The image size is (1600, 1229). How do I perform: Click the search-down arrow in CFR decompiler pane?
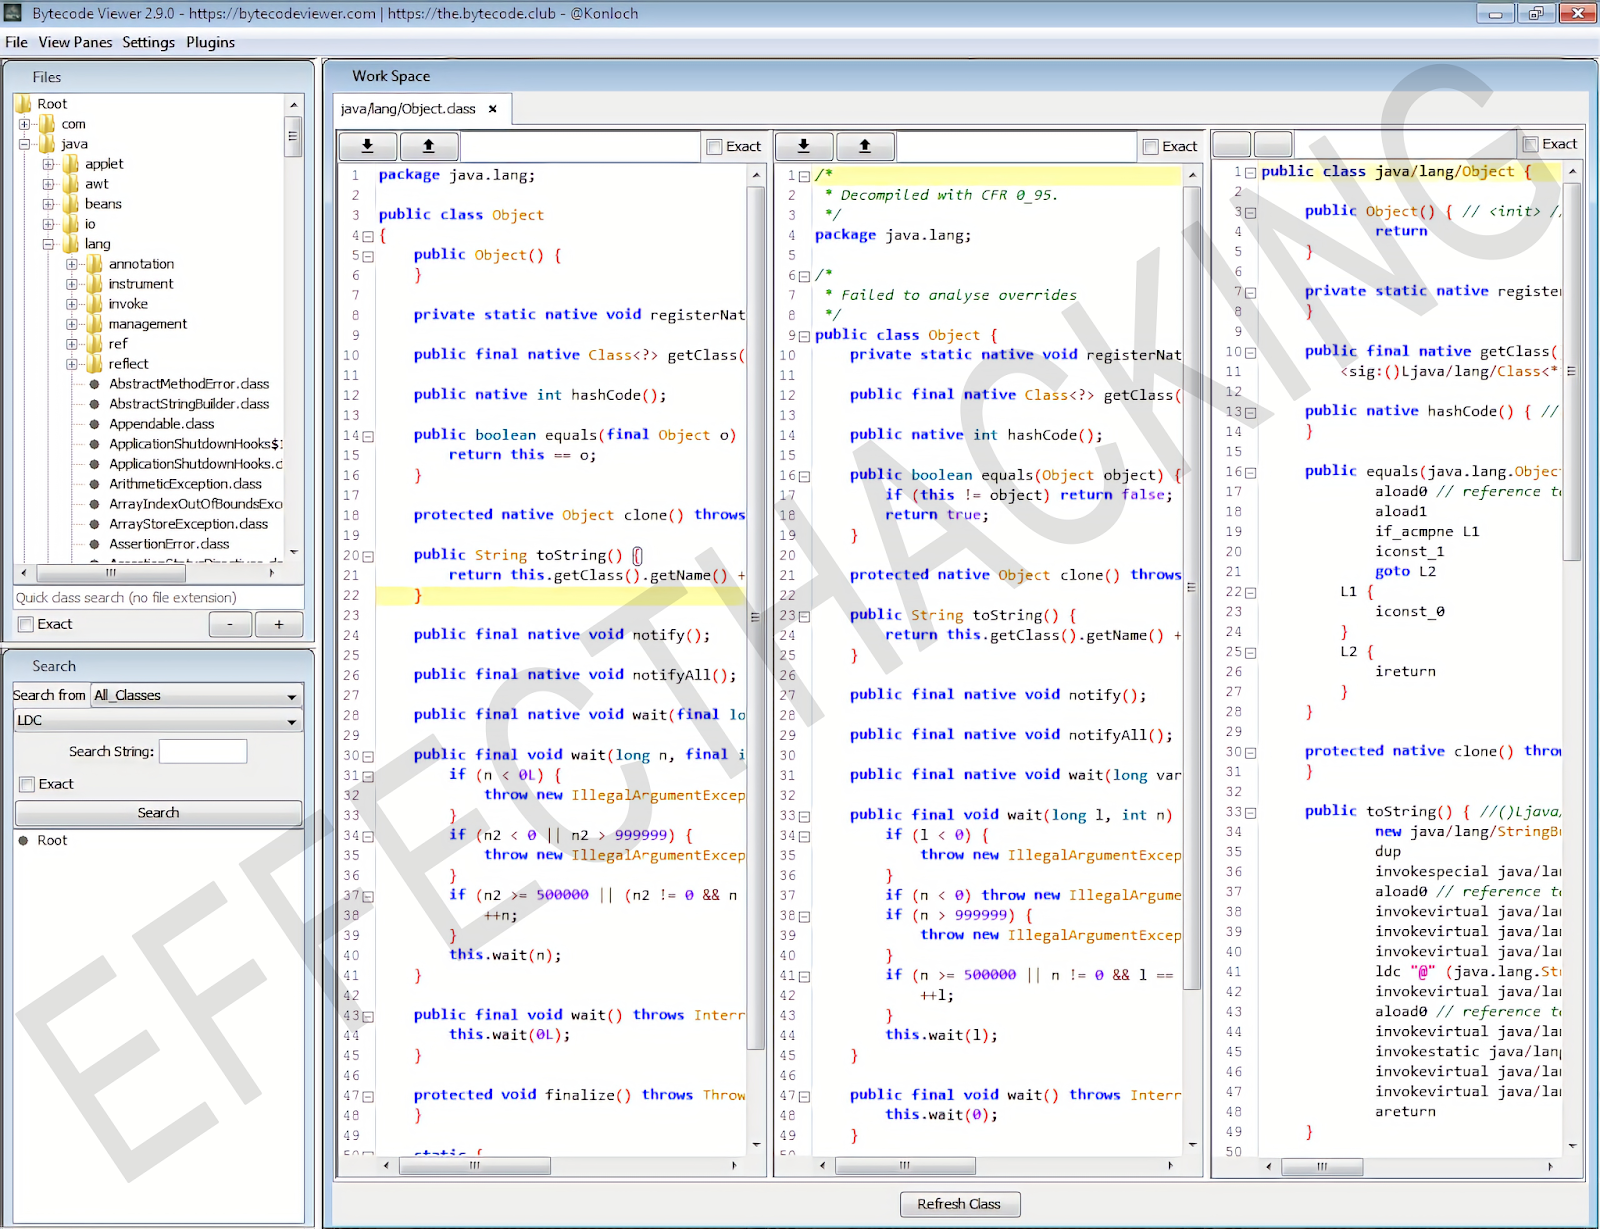tap(804, 146)
